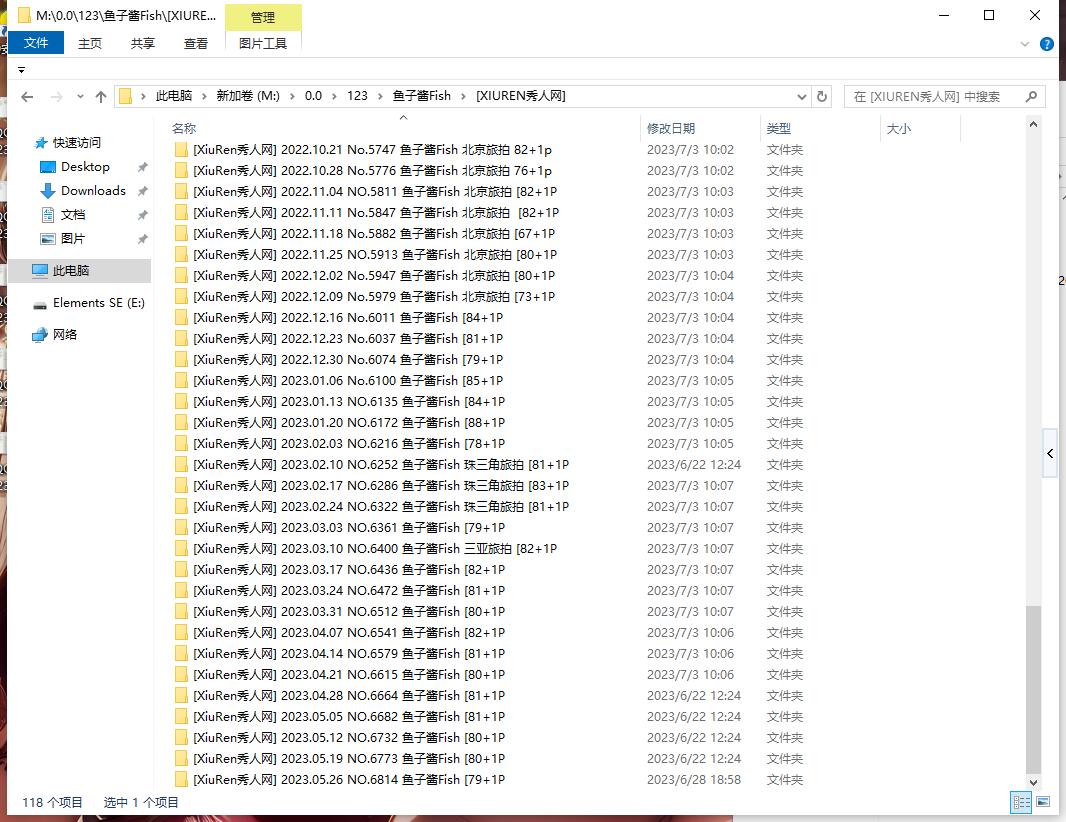
Task: Select folder 2023.05.26 NO.6814
Action: (x=349, y=779)
